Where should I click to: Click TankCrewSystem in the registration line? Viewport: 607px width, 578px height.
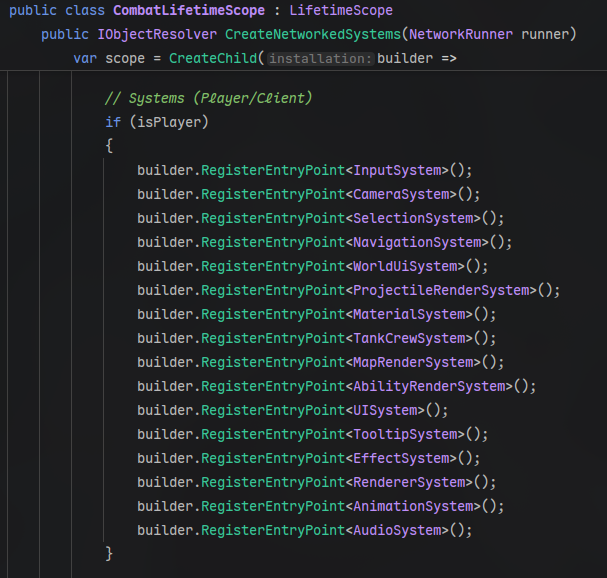pos(409,338)
